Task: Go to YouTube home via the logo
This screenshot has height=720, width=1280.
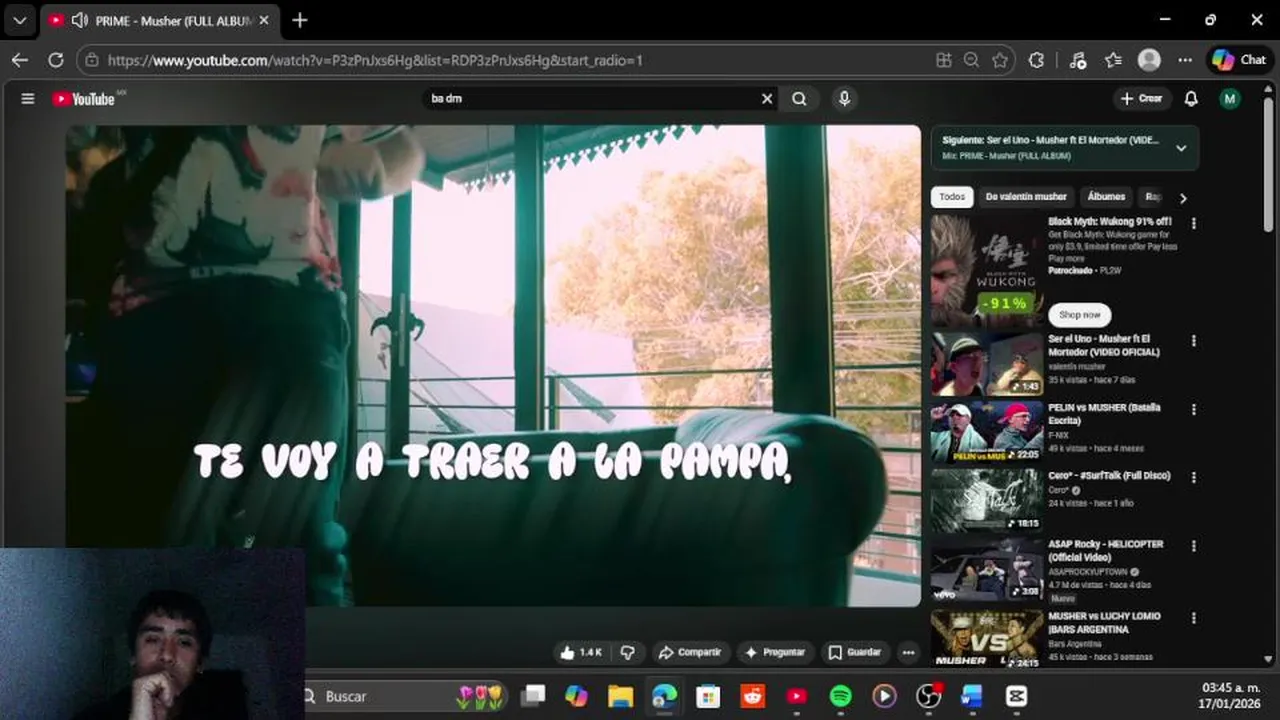Action: pos(84,99)
